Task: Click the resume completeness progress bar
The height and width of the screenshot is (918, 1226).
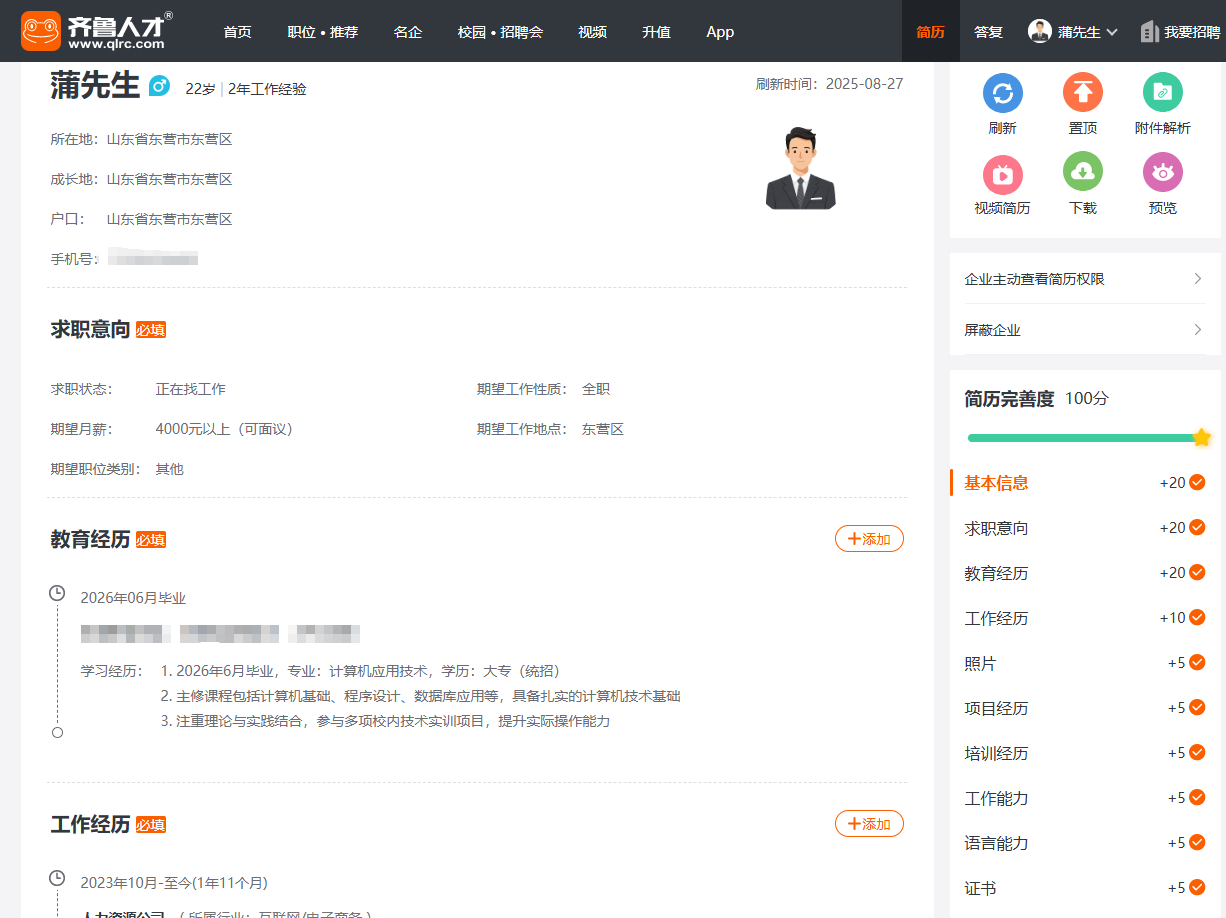Action: (x=1080, y=438)
